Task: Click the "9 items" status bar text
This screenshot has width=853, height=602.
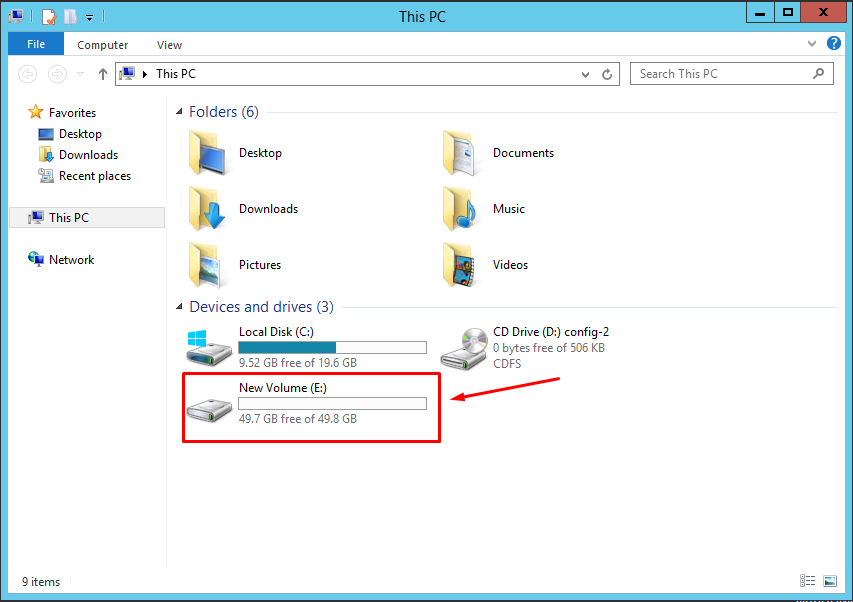Action: [41, 582]
